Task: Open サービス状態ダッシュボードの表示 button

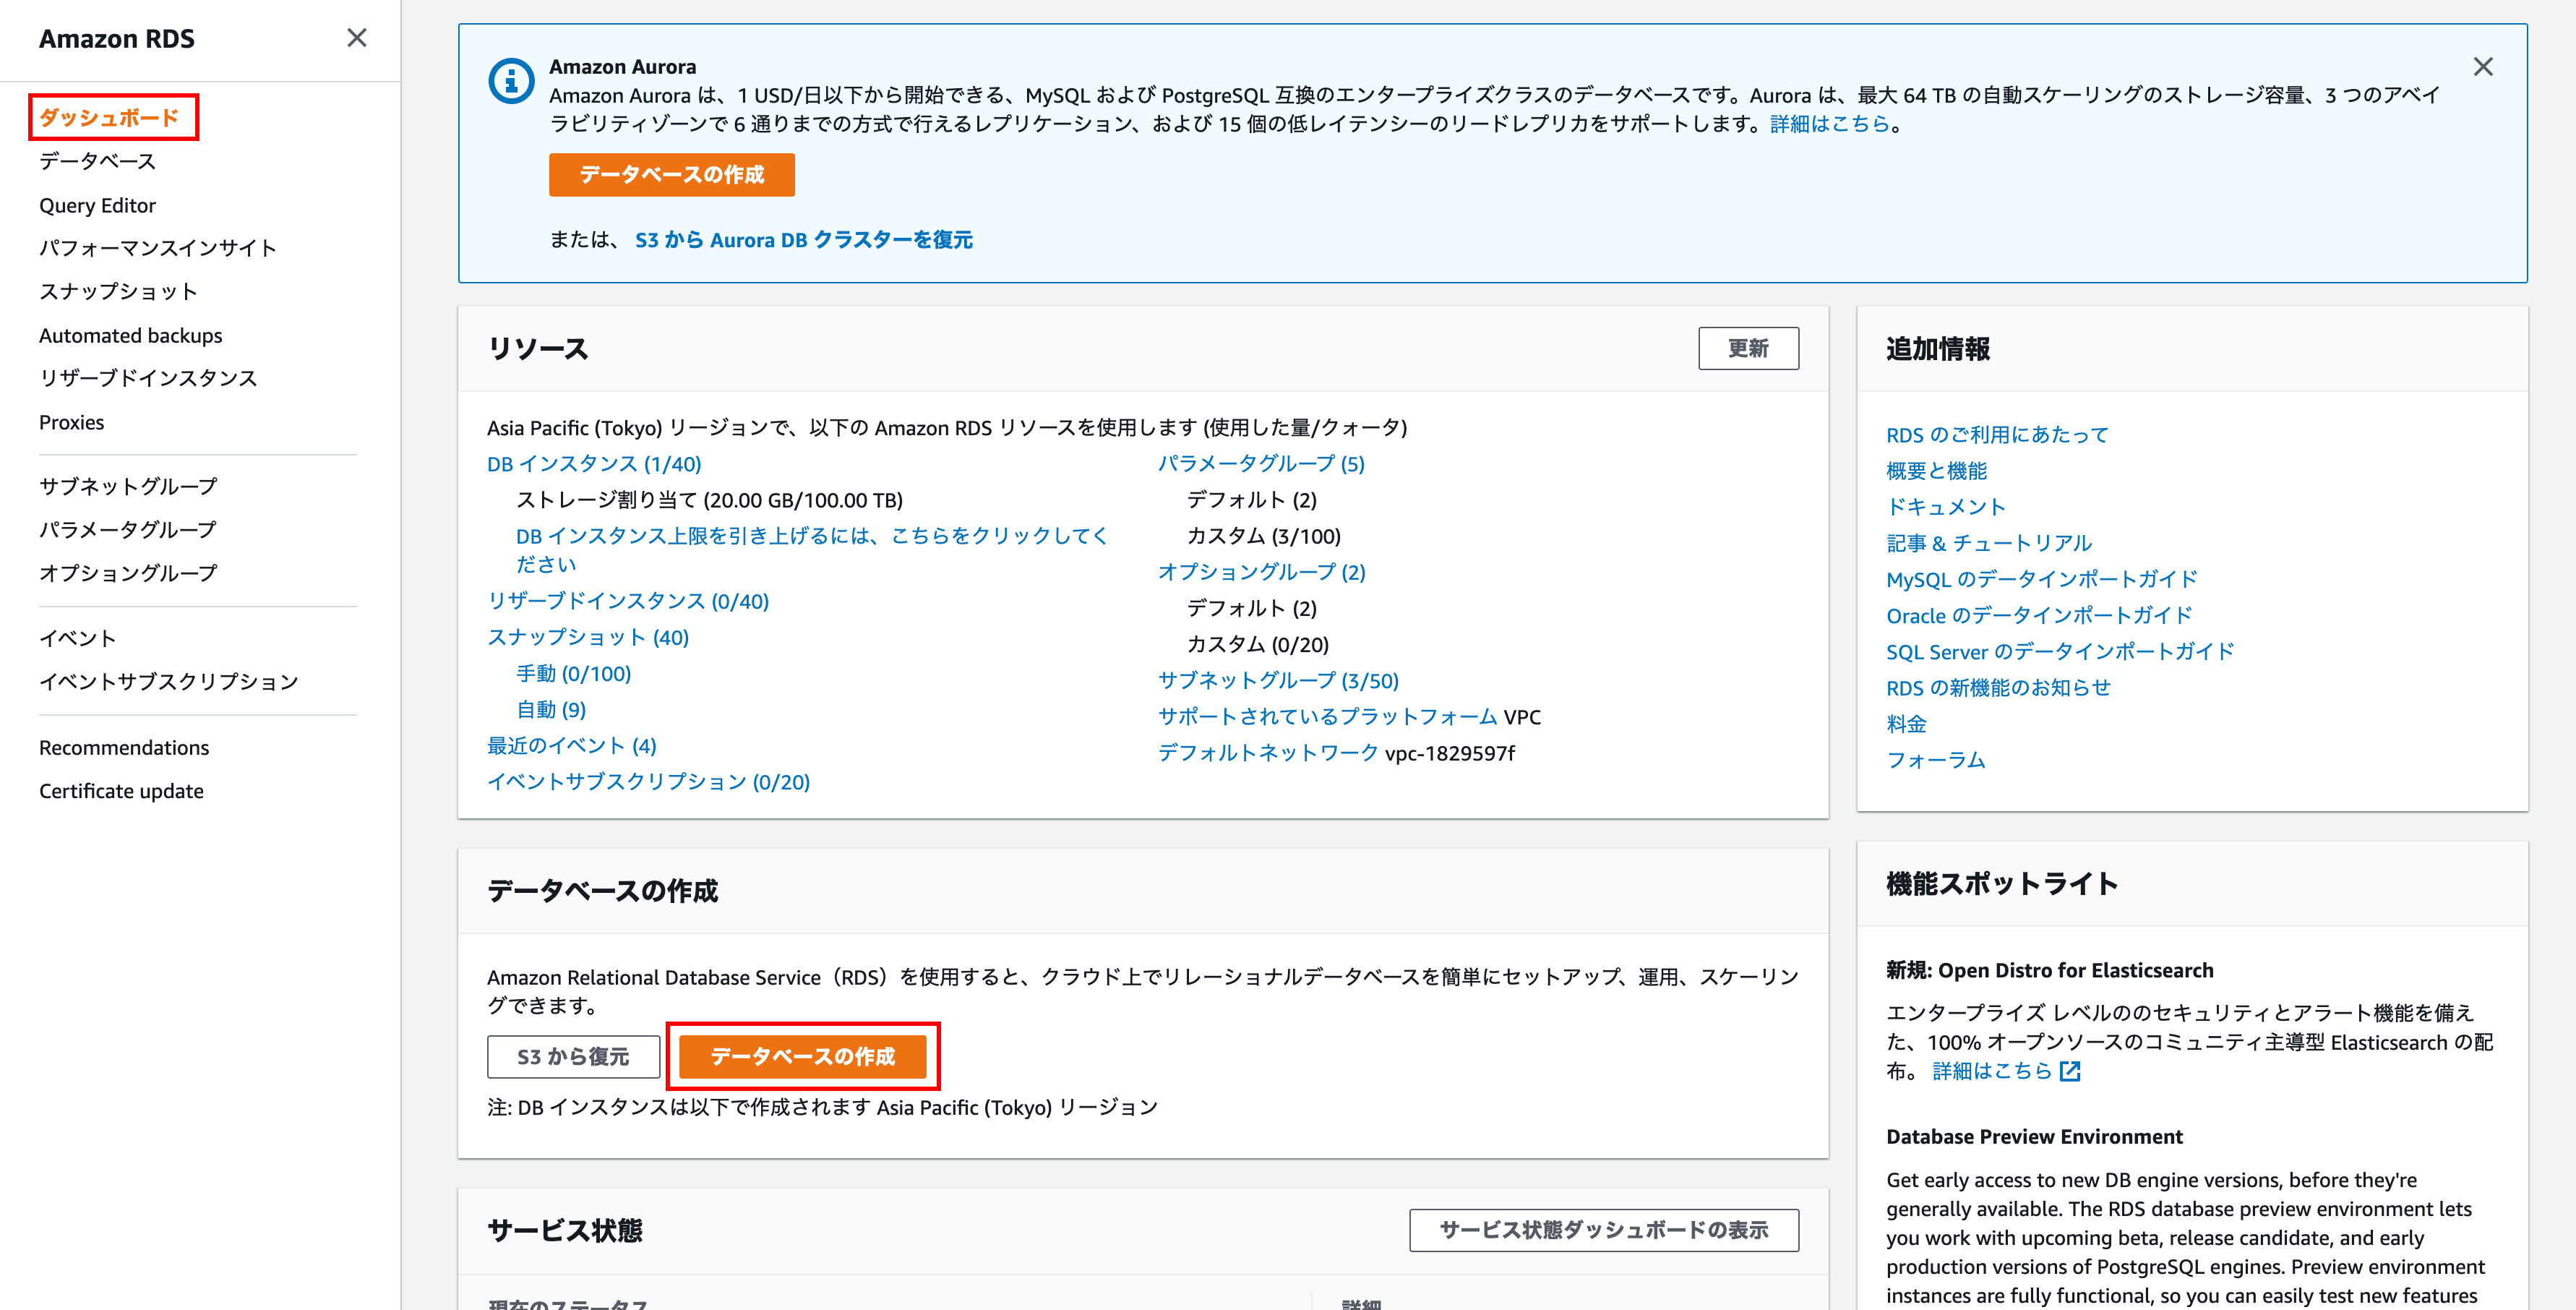Action: (1603, 1230)
